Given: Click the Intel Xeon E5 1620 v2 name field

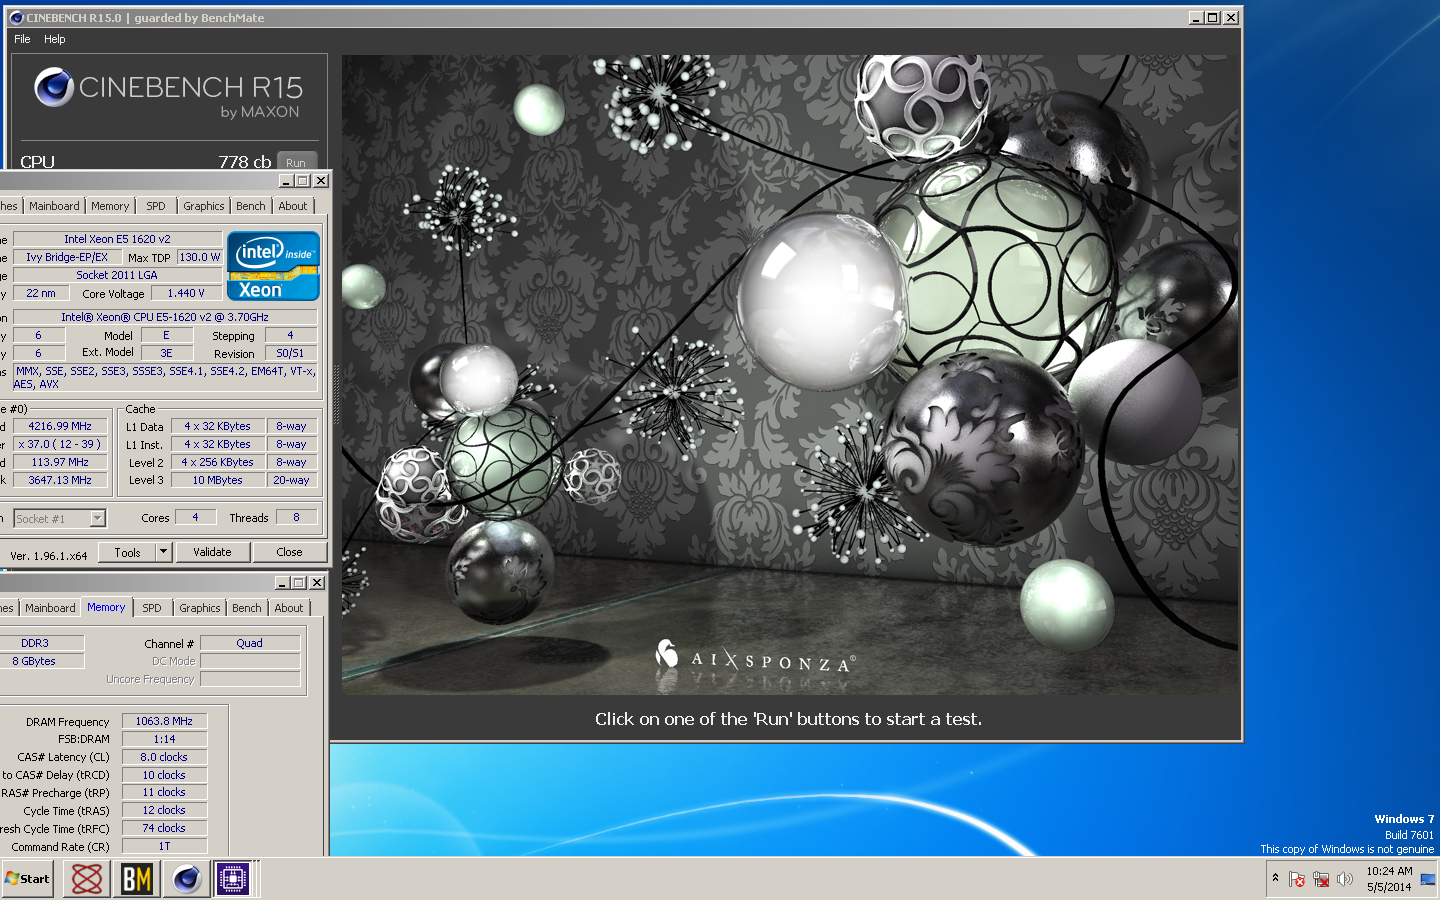Looking at the screenshot, I should click(x=117, y=239).
